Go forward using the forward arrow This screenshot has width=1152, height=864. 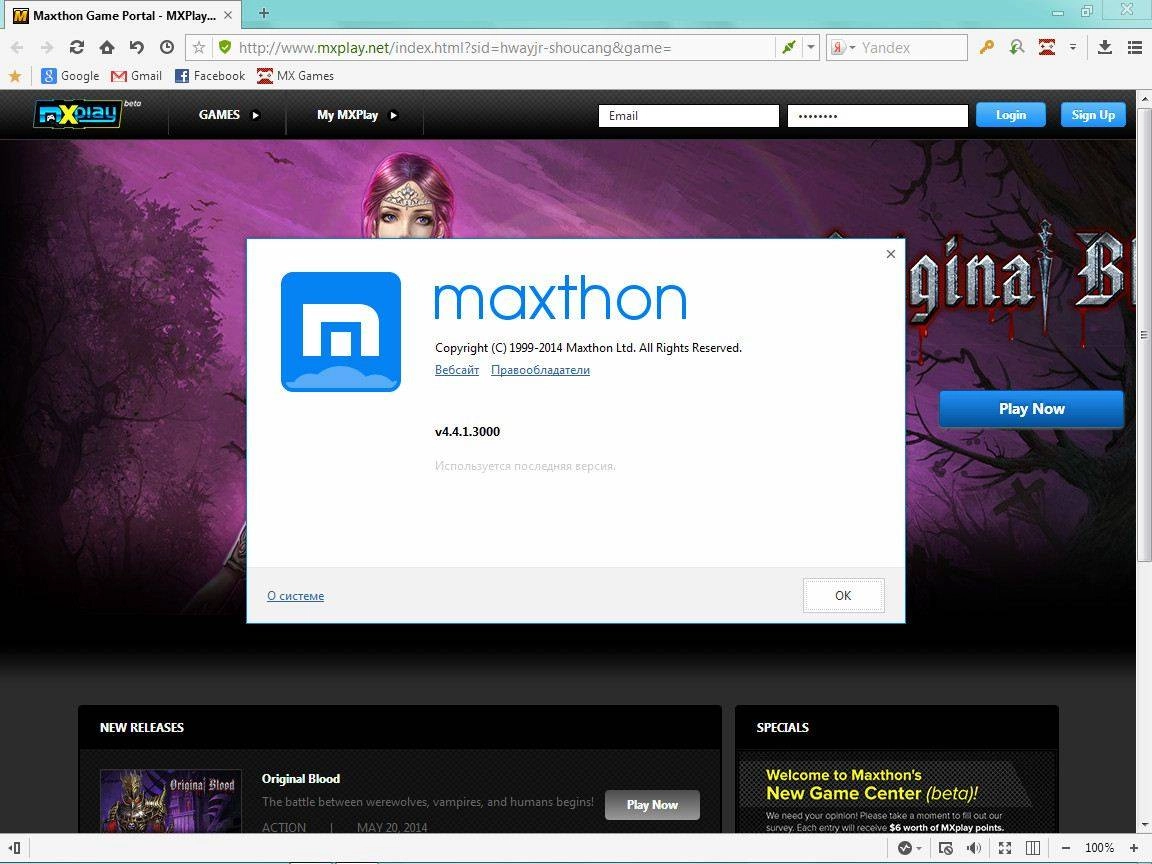click(46, 48)
